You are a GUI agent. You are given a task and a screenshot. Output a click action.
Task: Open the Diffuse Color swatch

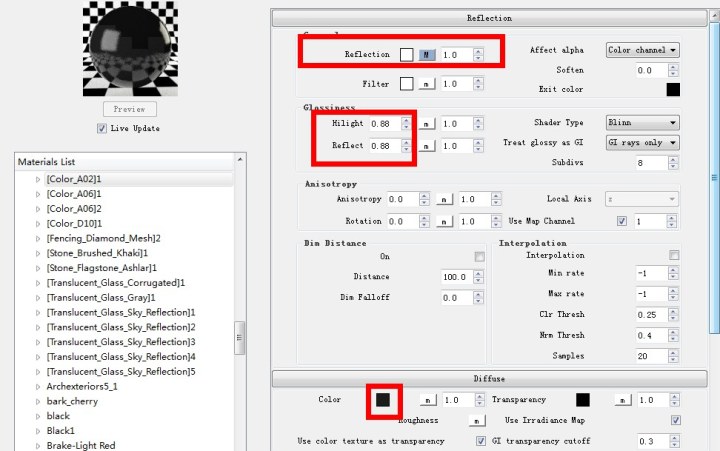point(383,400)
